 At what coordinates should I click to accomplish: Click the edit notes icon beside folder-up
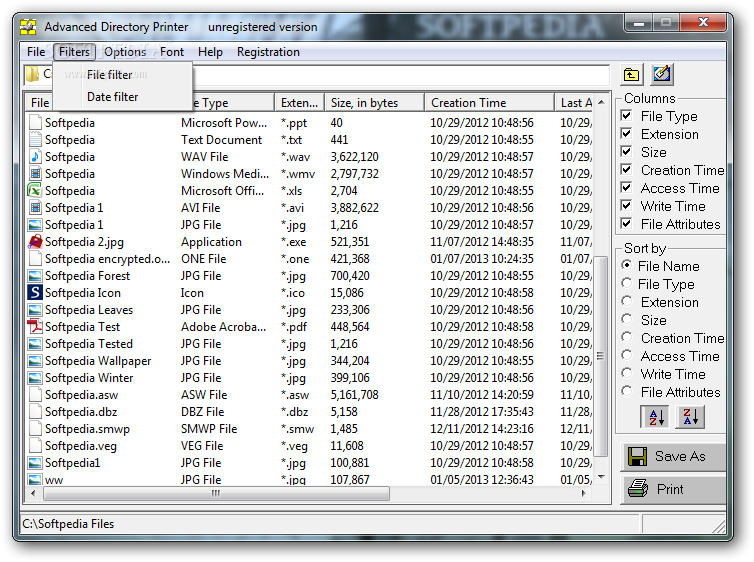(662, 74)
